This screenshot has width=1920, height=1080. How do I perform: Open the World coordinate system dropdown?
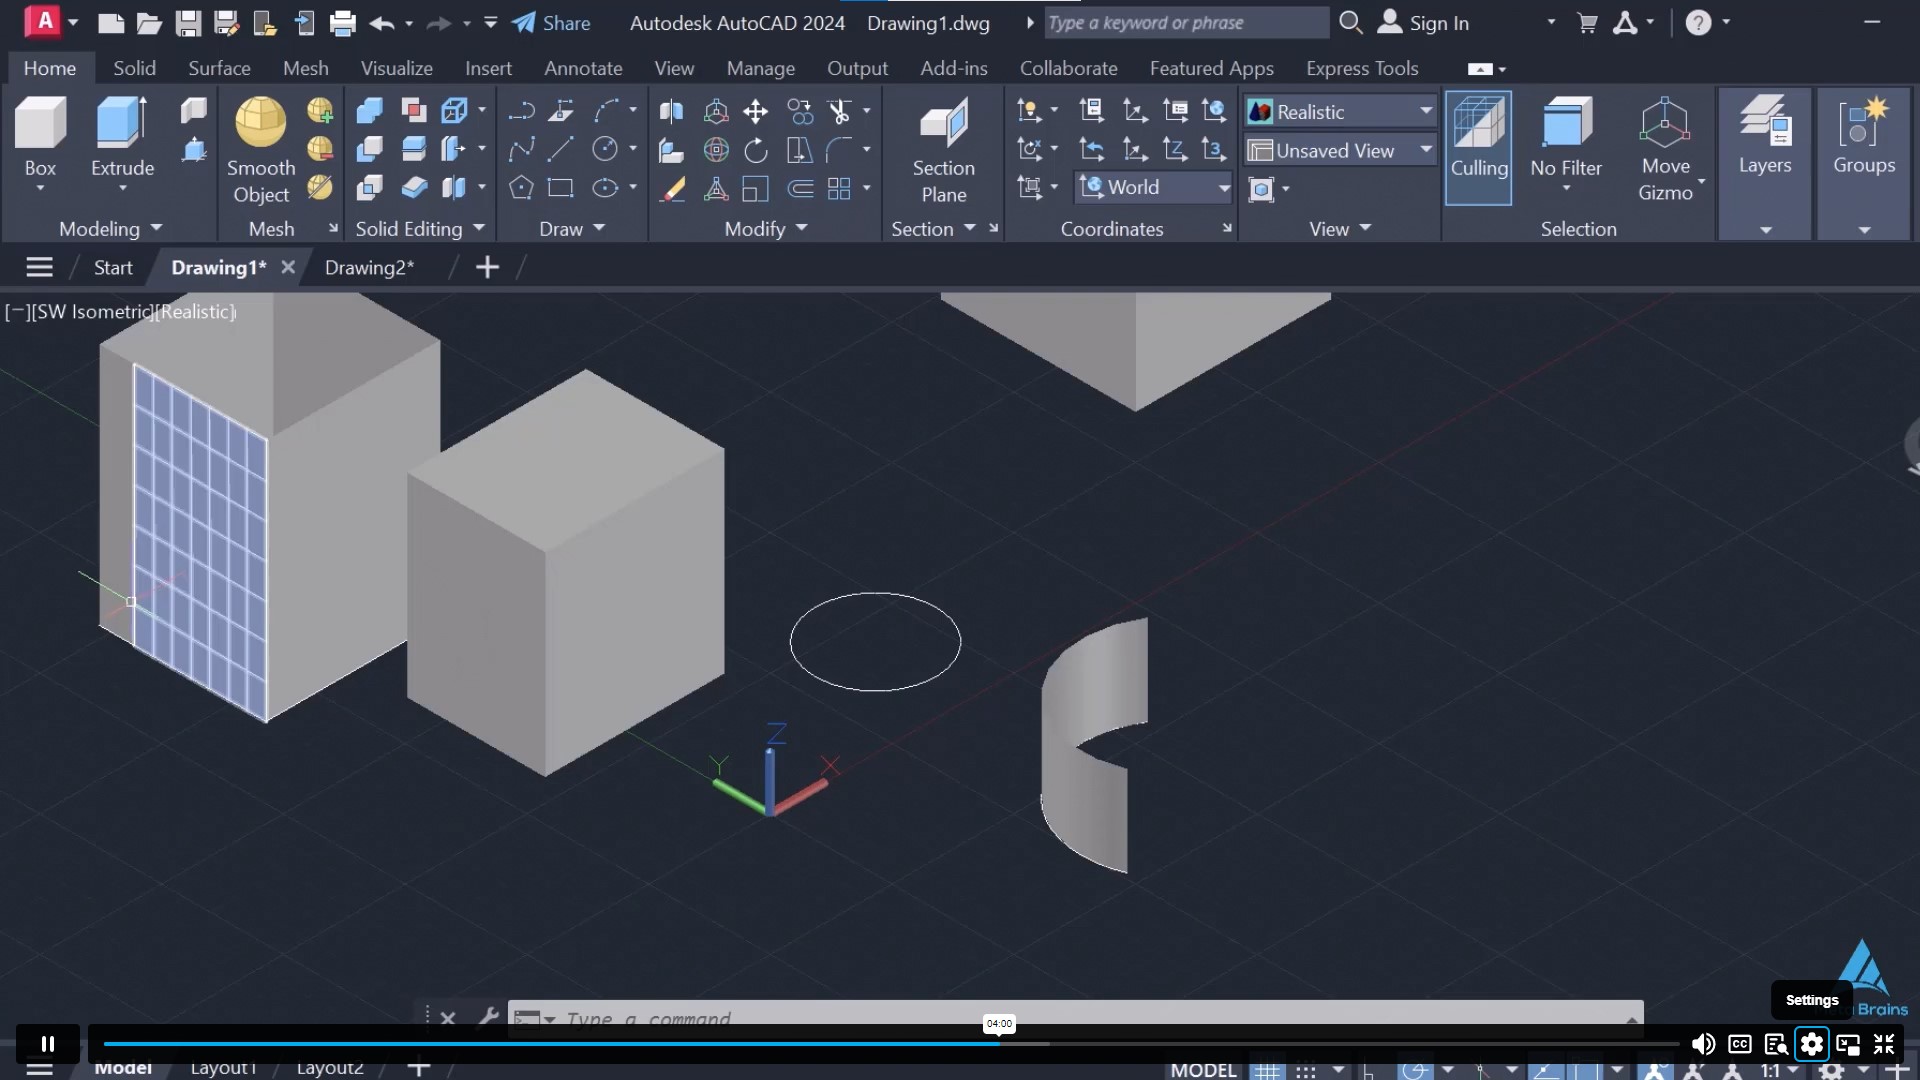click(x=1223, y=187)
